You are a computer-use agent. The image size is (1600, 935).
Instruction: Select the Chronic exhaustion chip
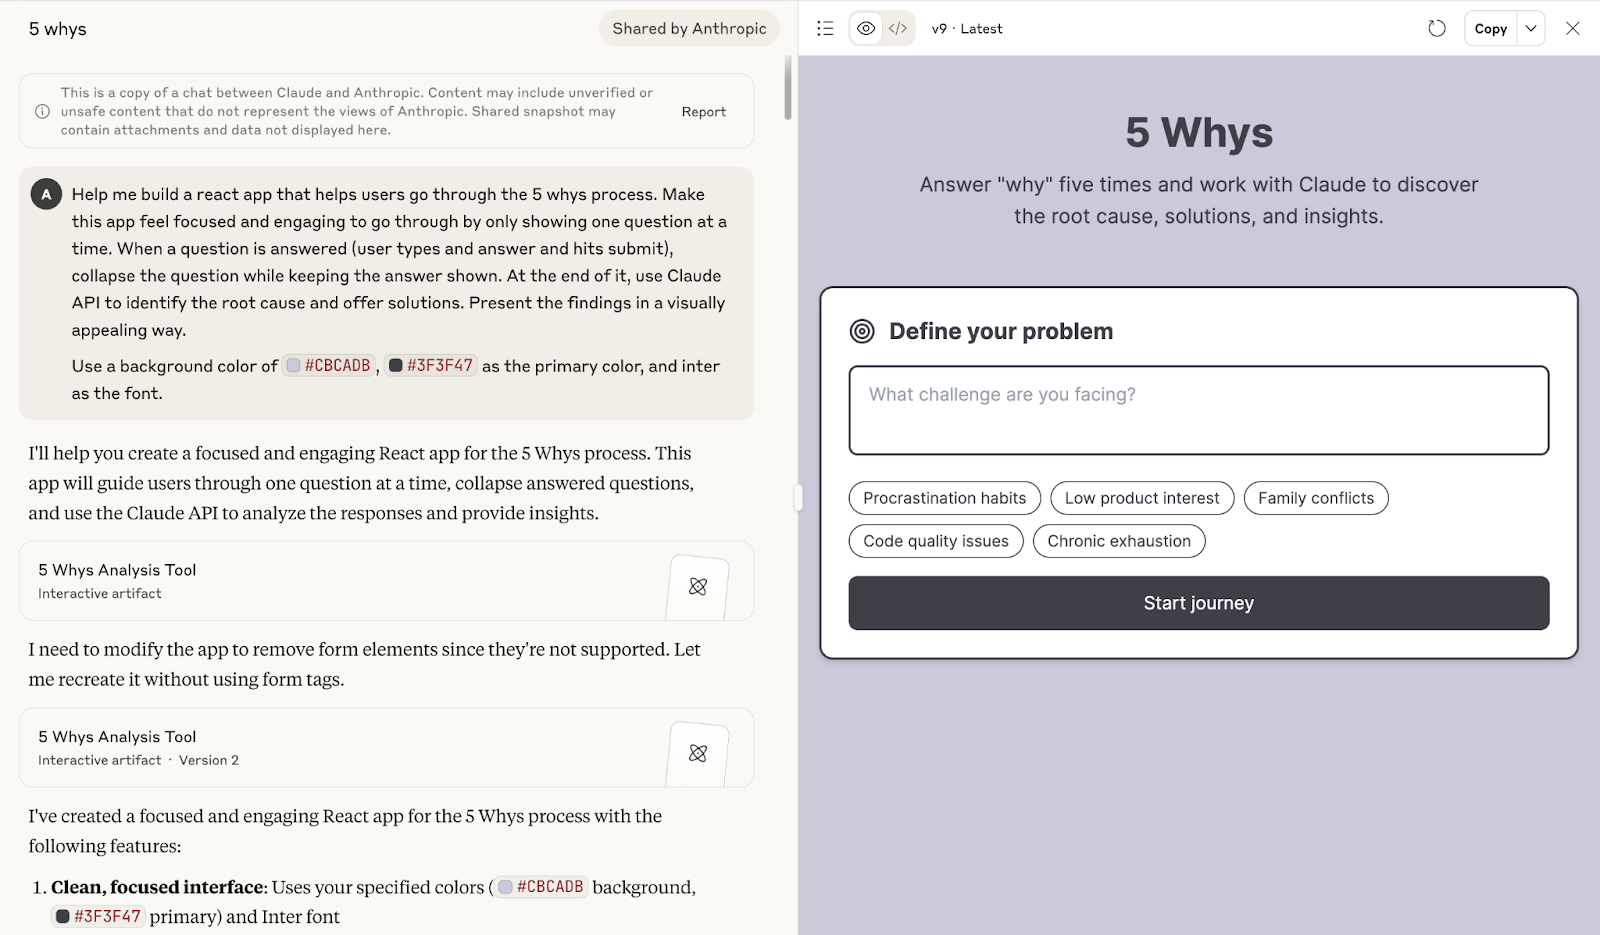(1118, 540)
